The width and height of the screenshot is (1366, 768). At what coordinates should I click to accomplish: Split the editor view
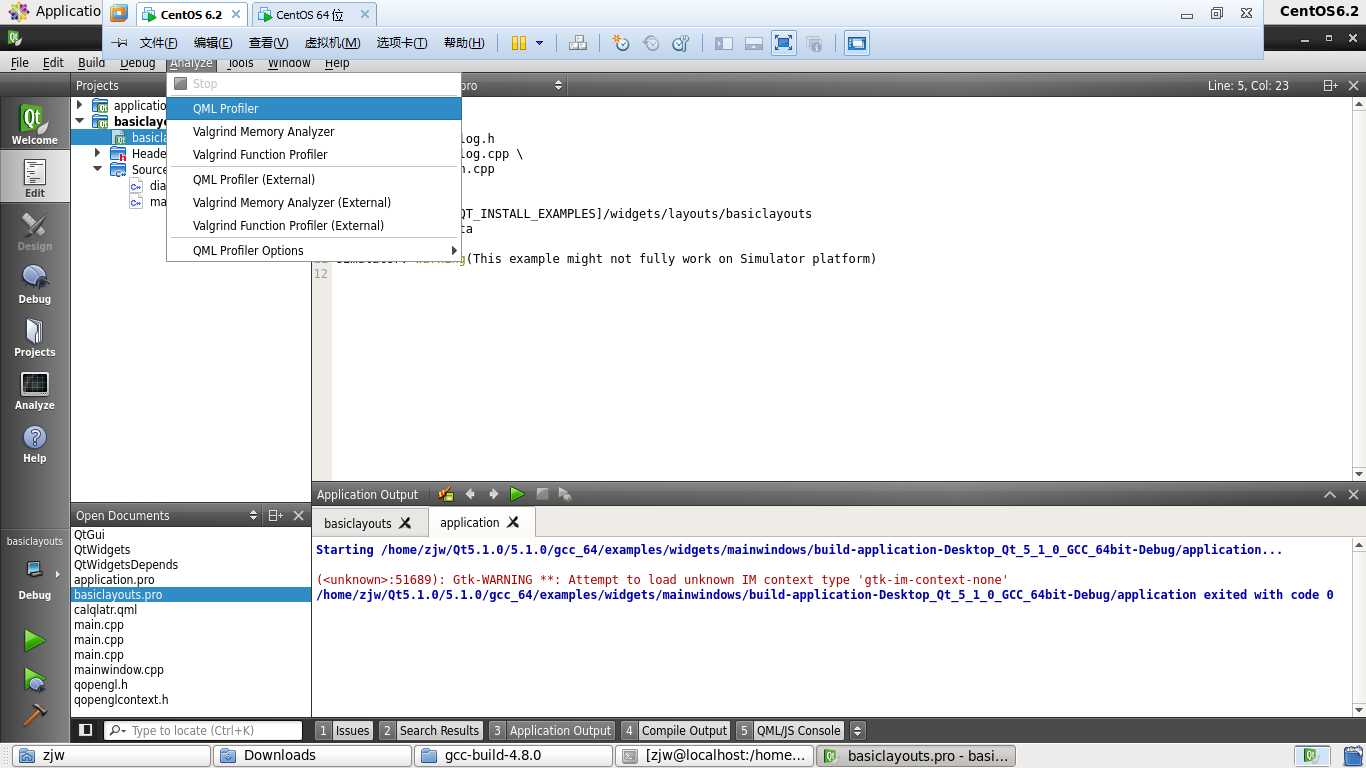click(1331, 85)
